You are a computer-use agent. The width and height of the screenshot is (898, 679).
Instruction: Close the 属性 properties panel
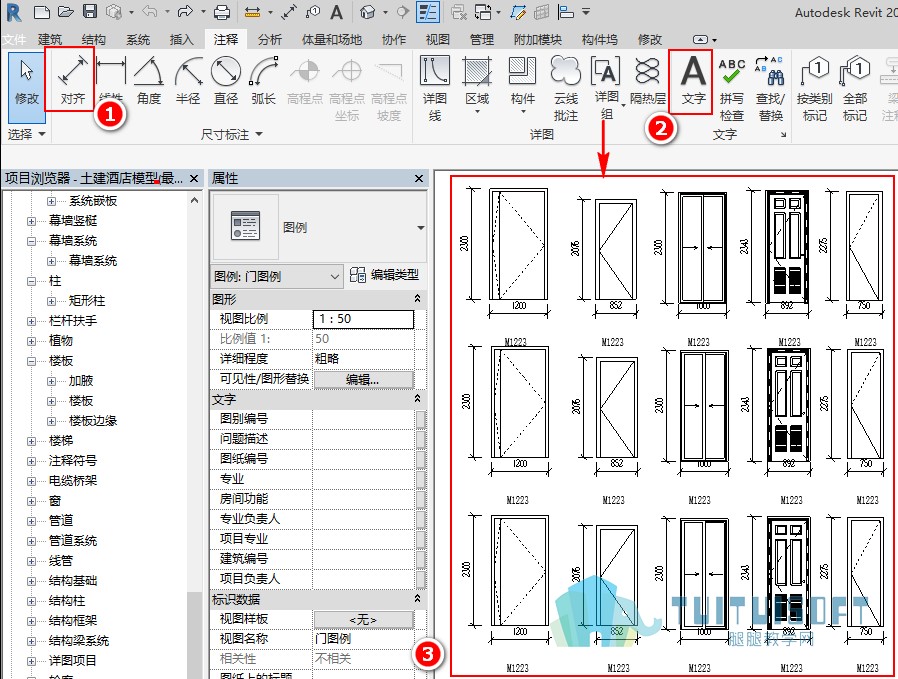419,179
